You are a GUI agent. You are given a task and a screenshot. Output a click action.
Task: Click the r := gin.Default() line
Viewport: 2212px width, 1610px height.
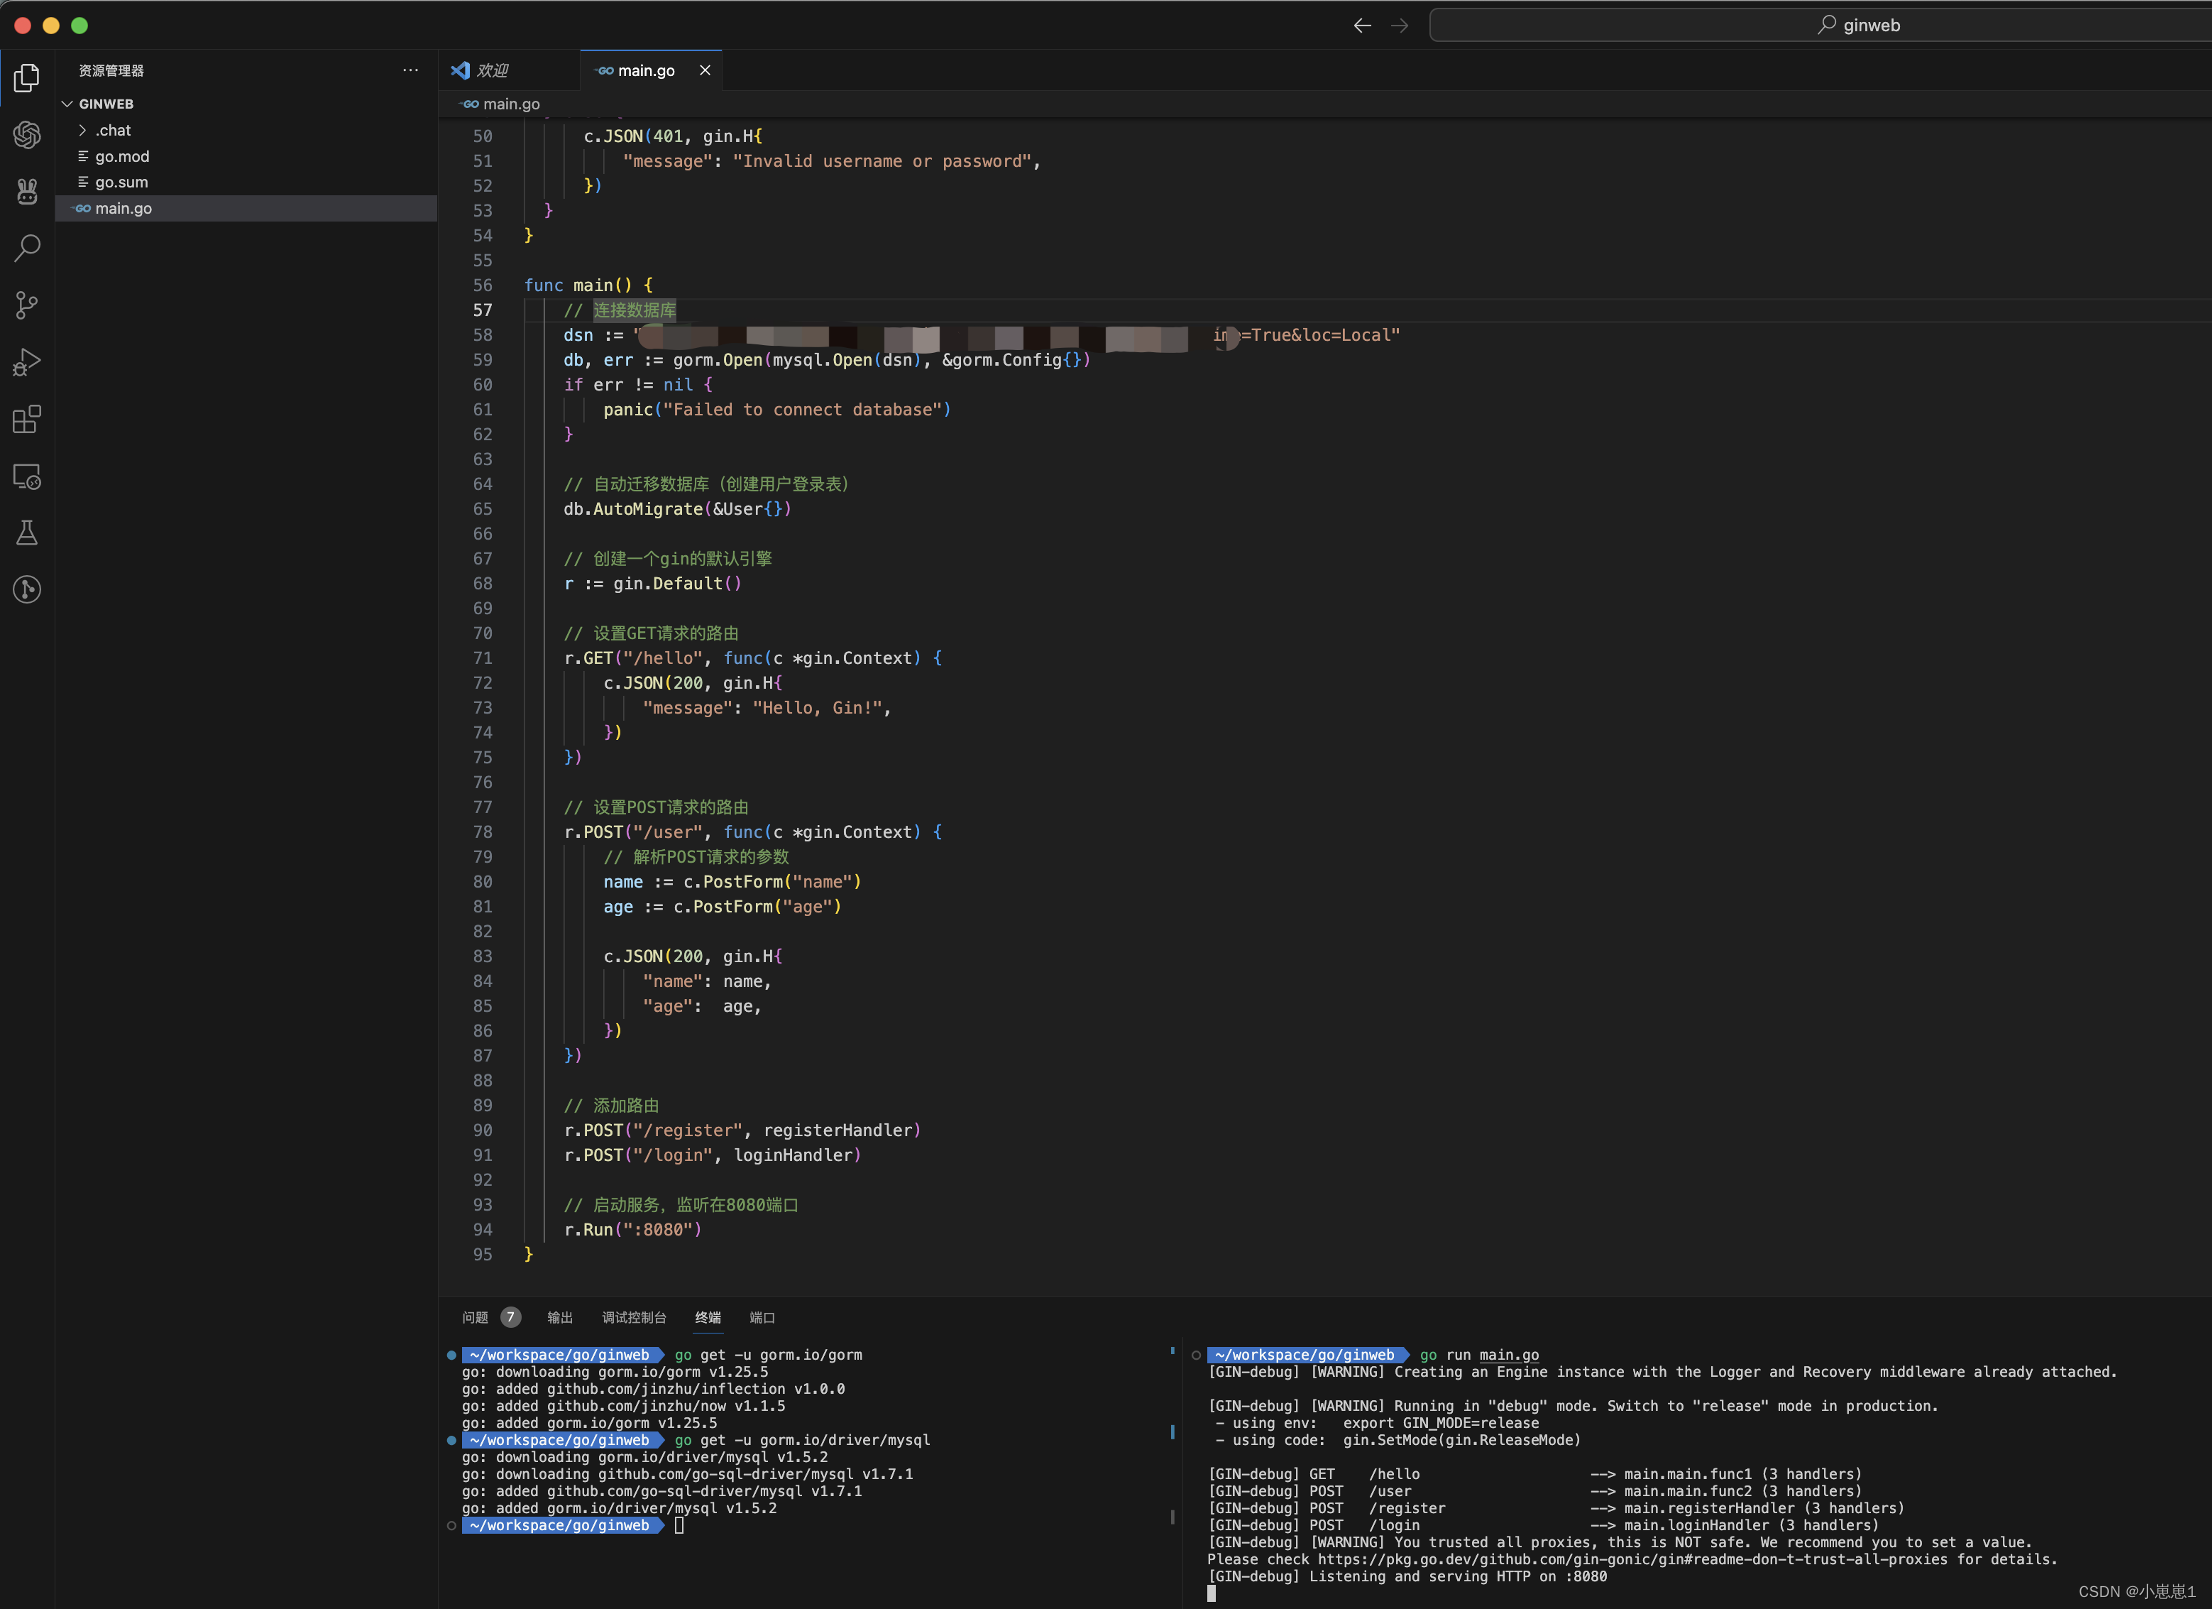point(652,584)
